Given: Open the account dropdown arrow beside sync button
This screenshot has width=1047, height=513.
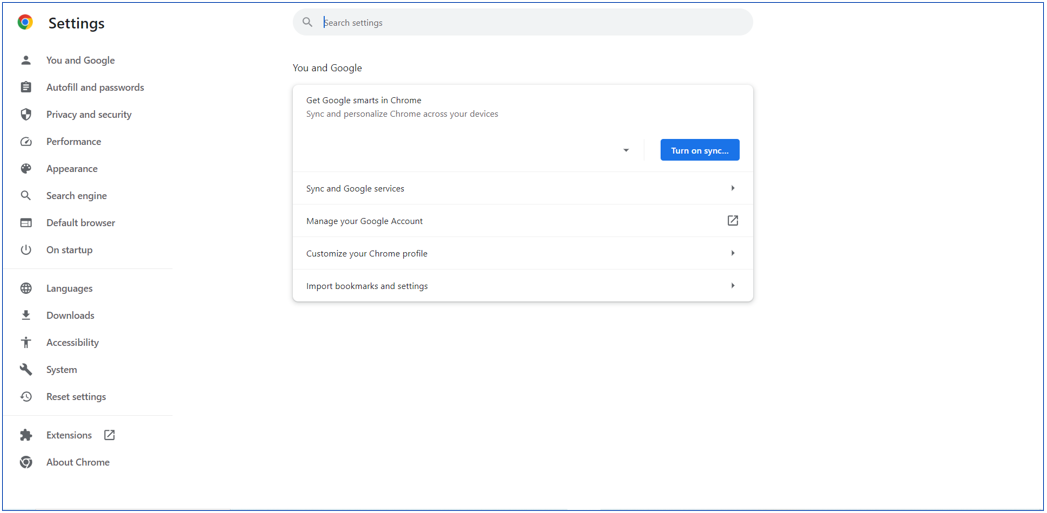Looking at the screenshot, I should tap(626, 151).
